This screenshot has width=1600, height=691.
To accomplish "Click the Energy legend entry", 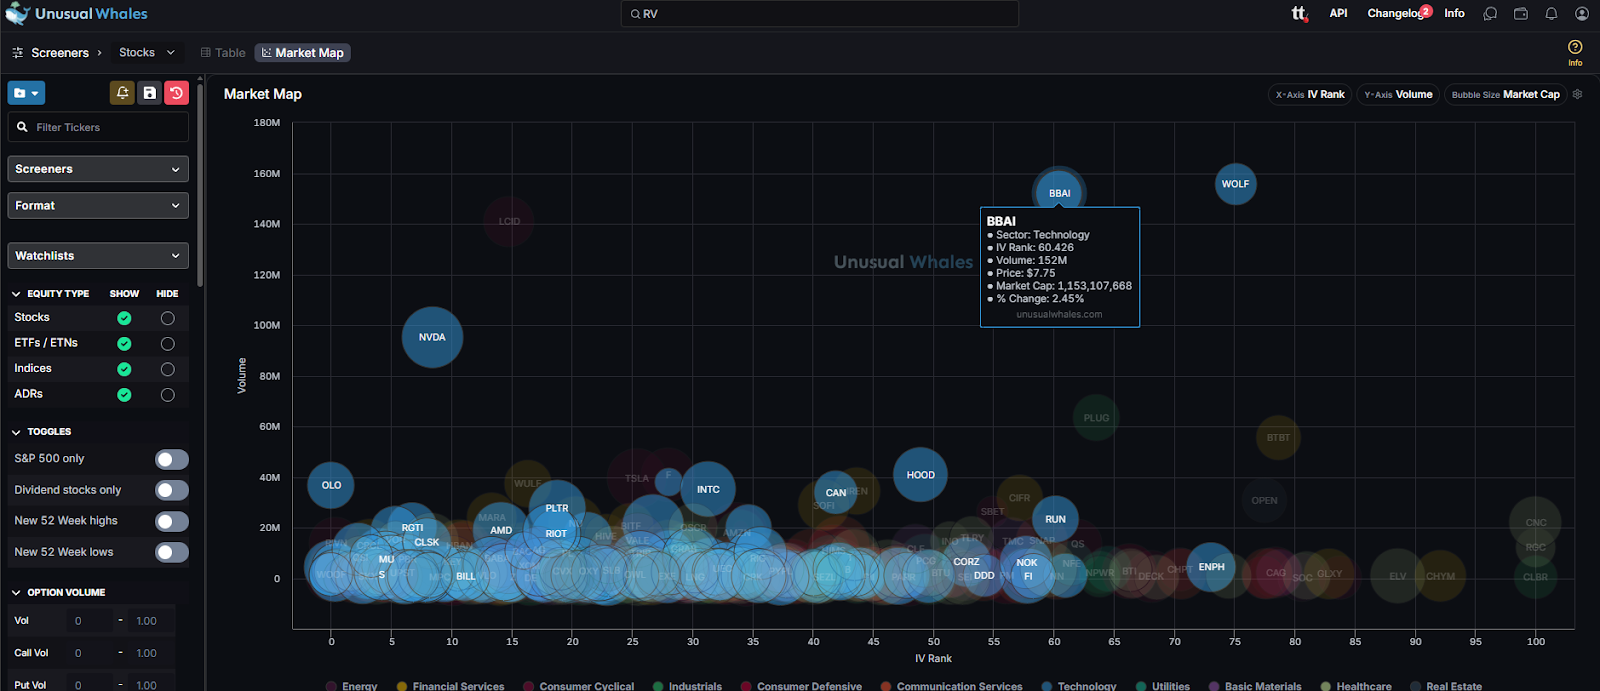I will (x=351, y=686).
